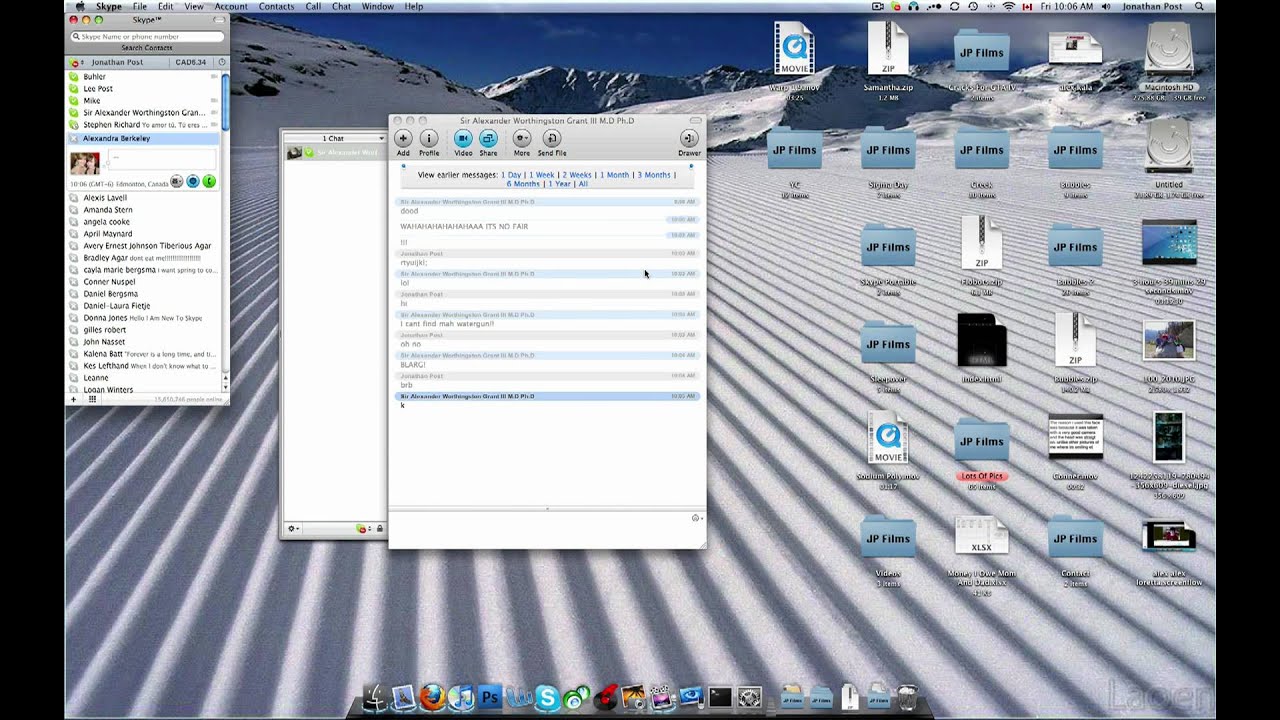Screen dimensions: 1280x720
Task: Click the Add button in chat toolbar
Action: coord(403,139)
